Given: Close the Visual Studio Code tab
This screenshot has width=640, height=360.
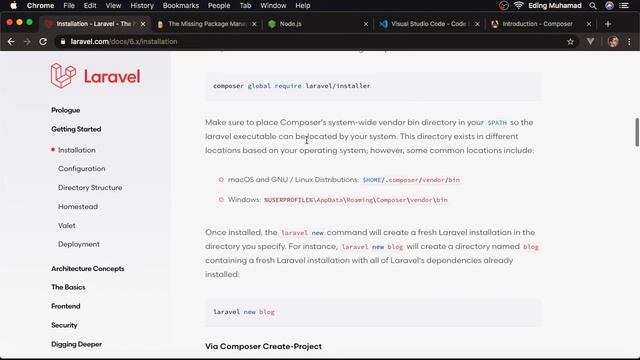Looking at the screenshot, I should pyautogui.click(x=477, y=24).
